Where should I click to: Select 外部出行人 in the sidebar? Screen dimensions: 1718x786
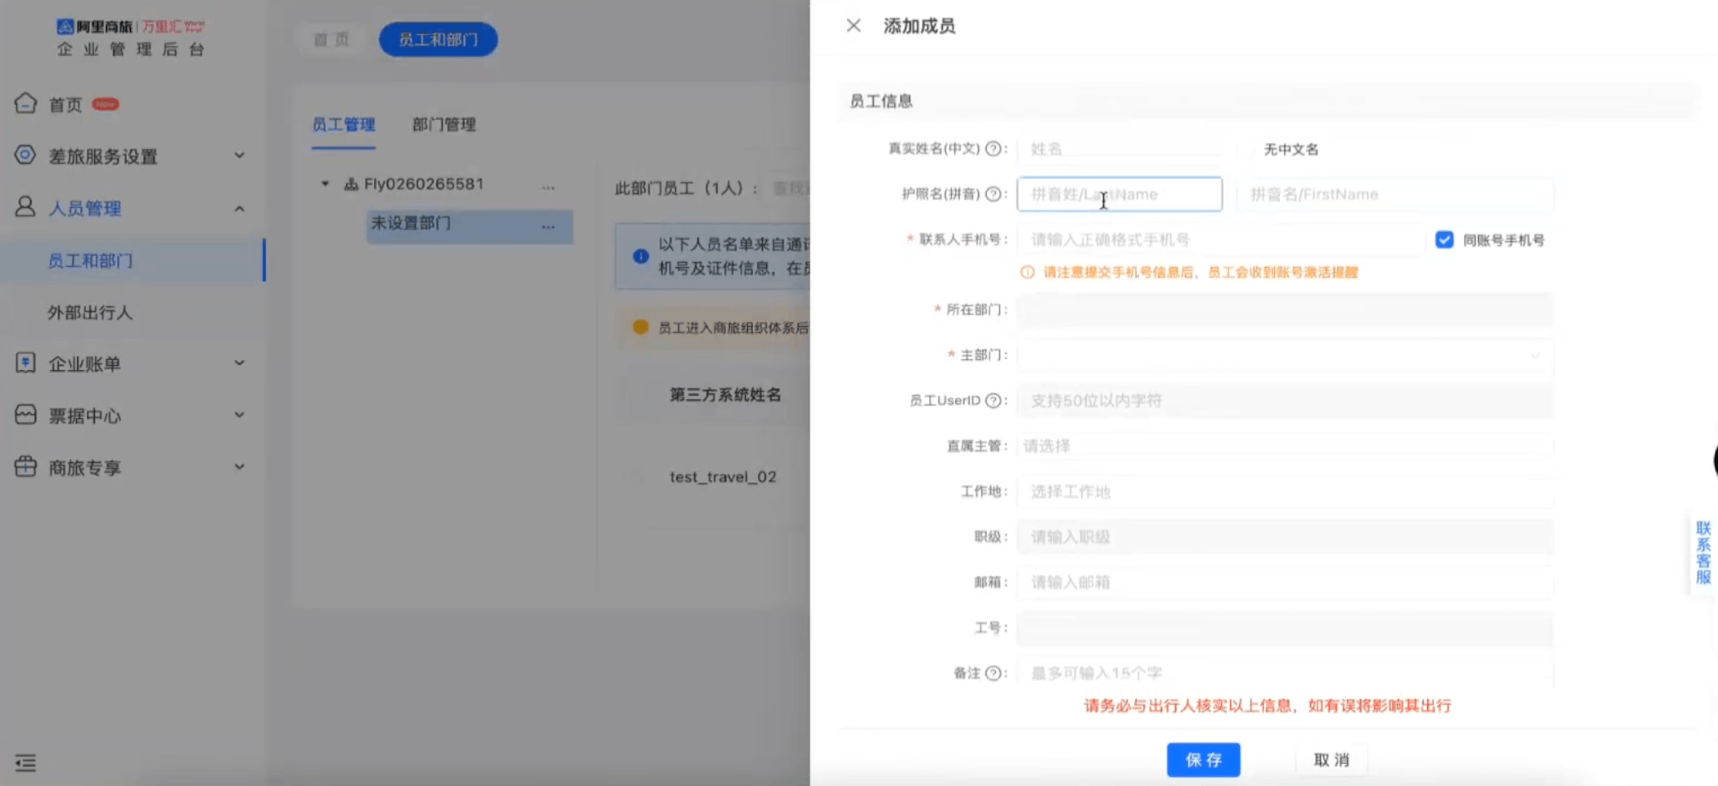(x=90, y=313)
